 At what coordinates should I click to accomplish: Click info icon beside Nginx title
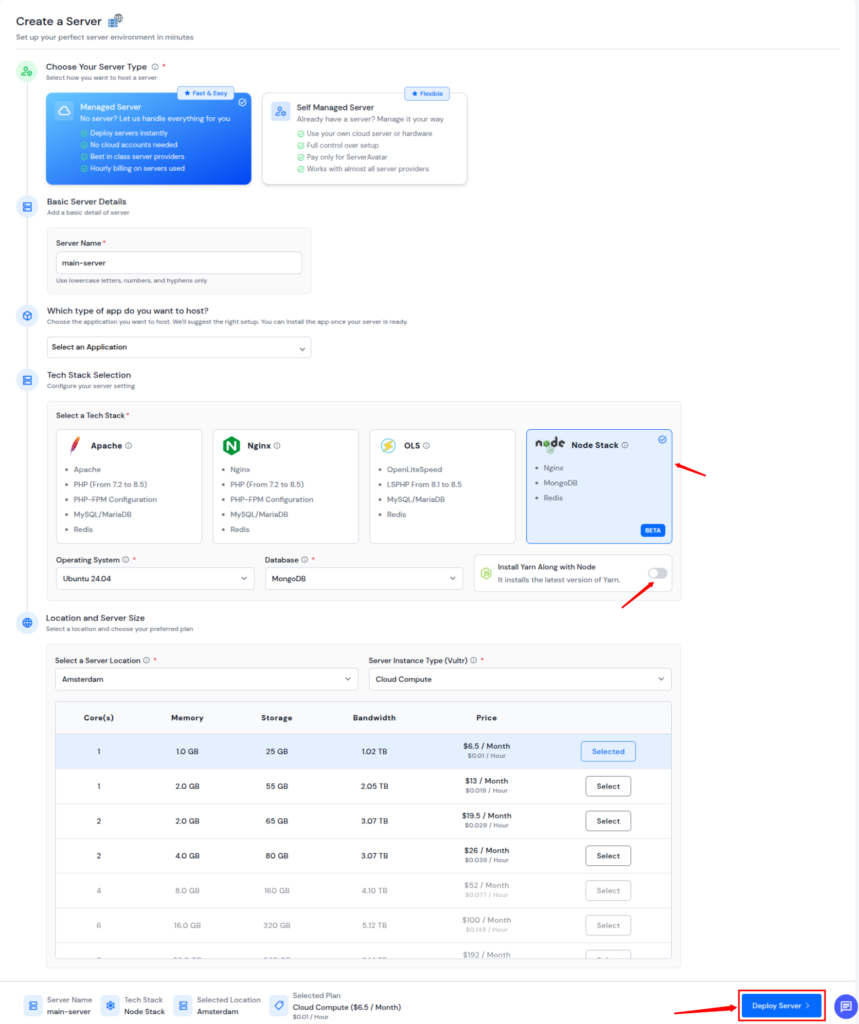(x=277, y=446)
